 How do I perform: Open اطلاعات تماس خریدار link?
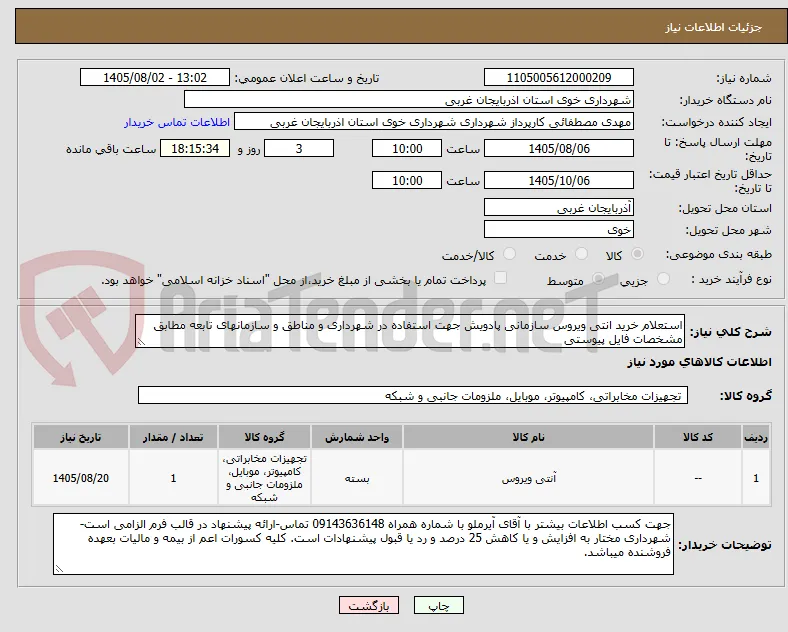tap(177, 122)
